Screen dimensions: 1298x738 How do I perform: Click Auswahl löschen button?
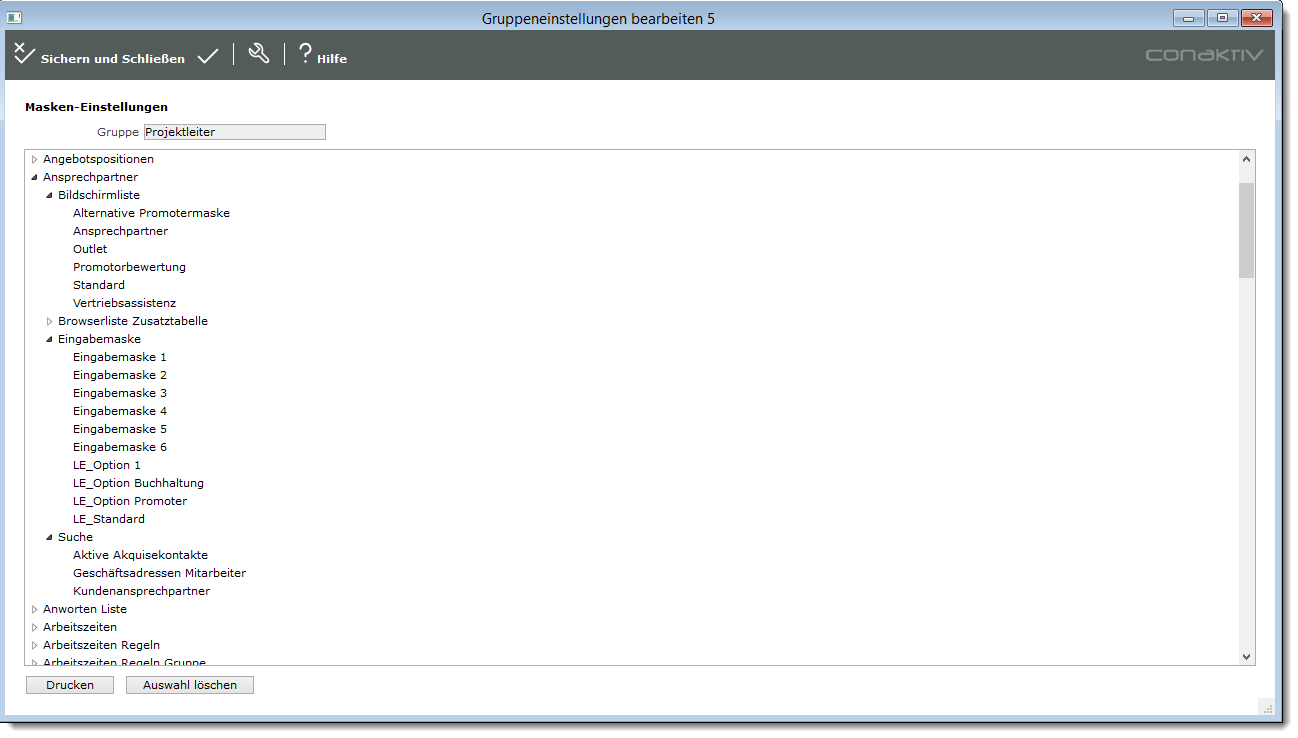click(190, 685)
